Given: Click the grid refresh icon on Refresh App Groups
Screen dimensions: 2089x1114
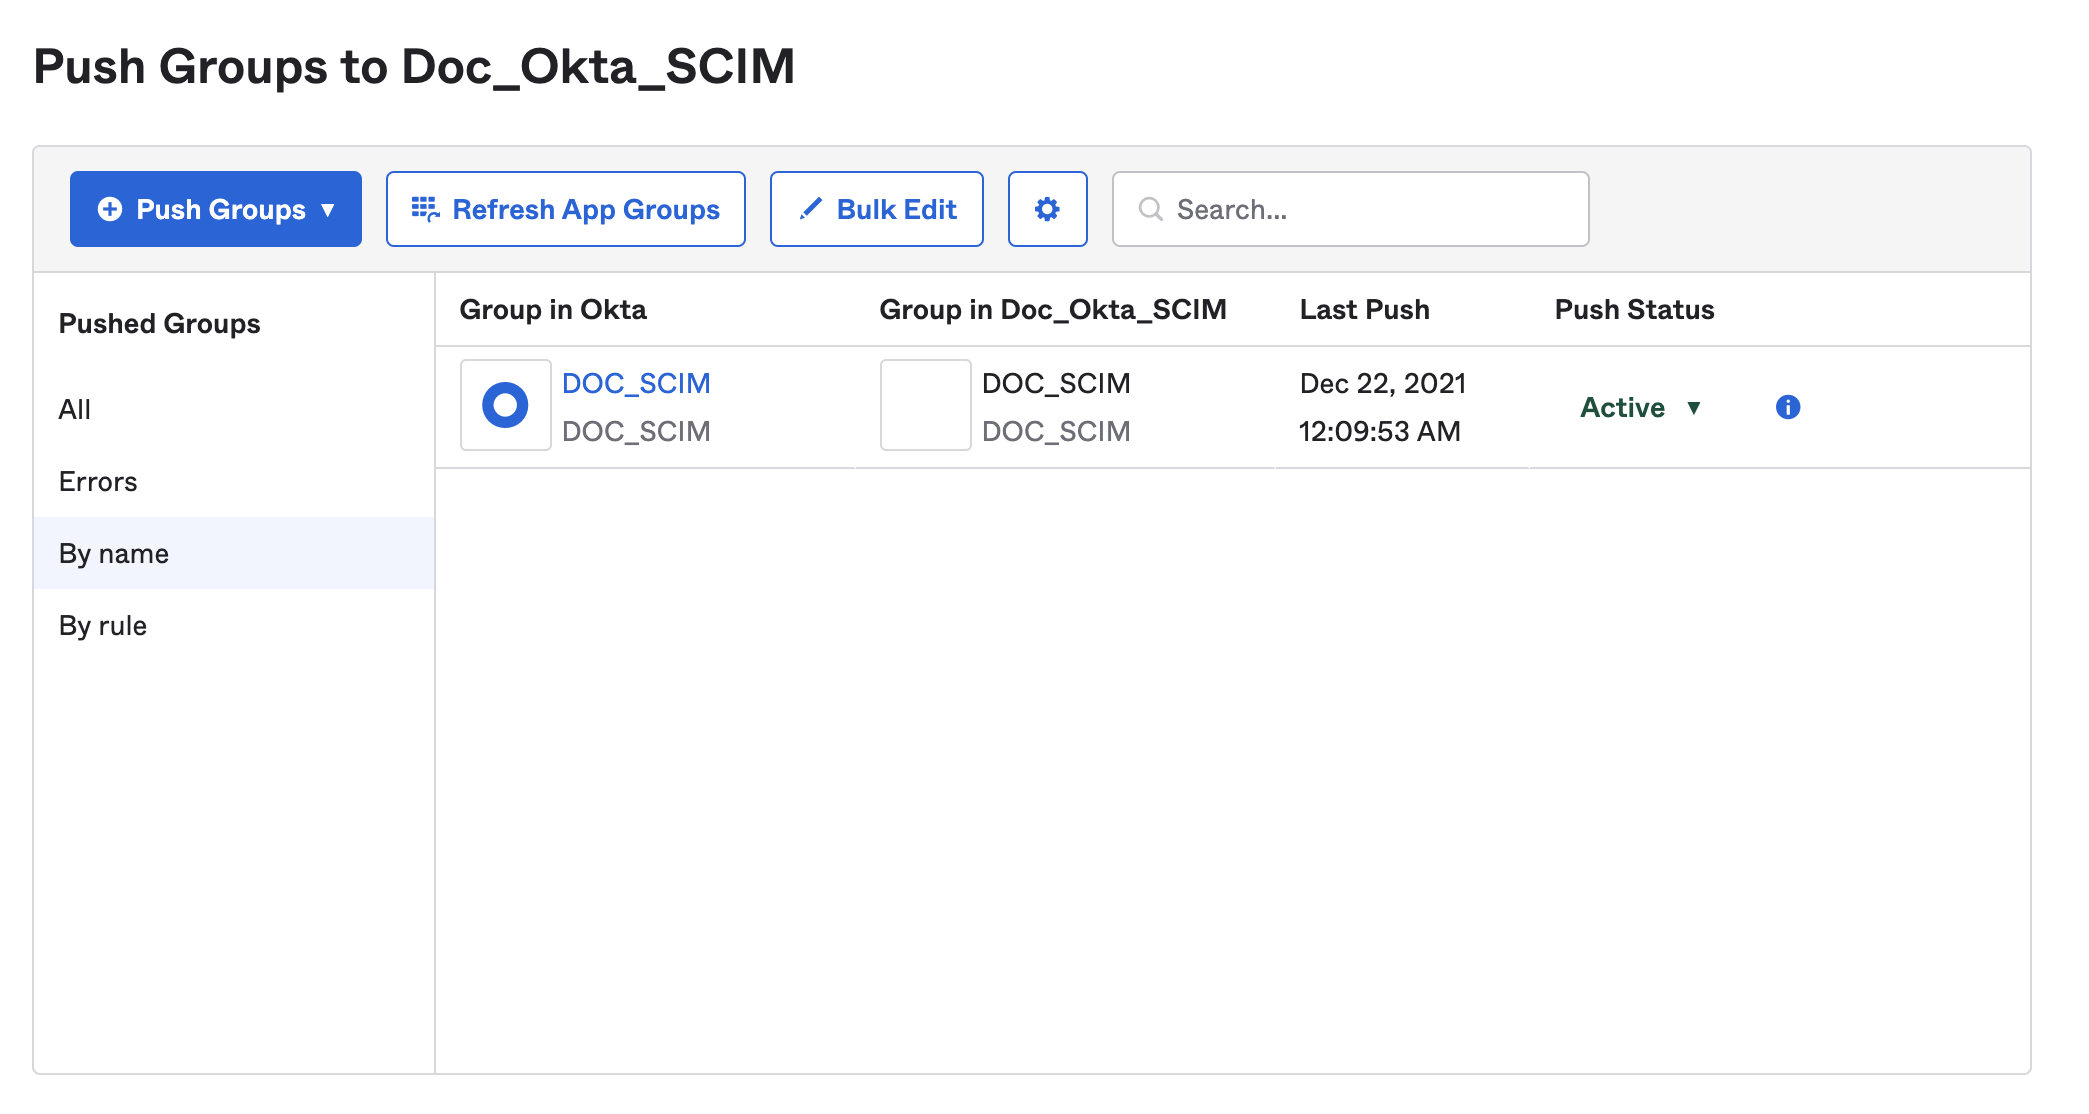Looking at the screenshot, I should pos(425,209).
